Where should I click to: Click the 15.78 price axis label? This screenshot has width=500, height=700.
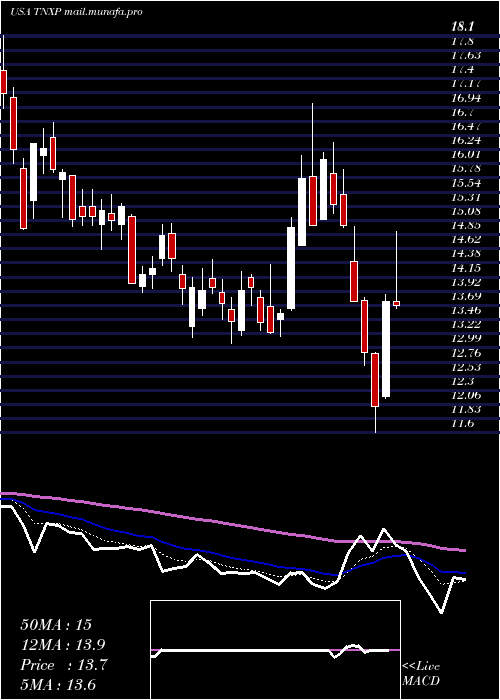[x=466, y=169]
